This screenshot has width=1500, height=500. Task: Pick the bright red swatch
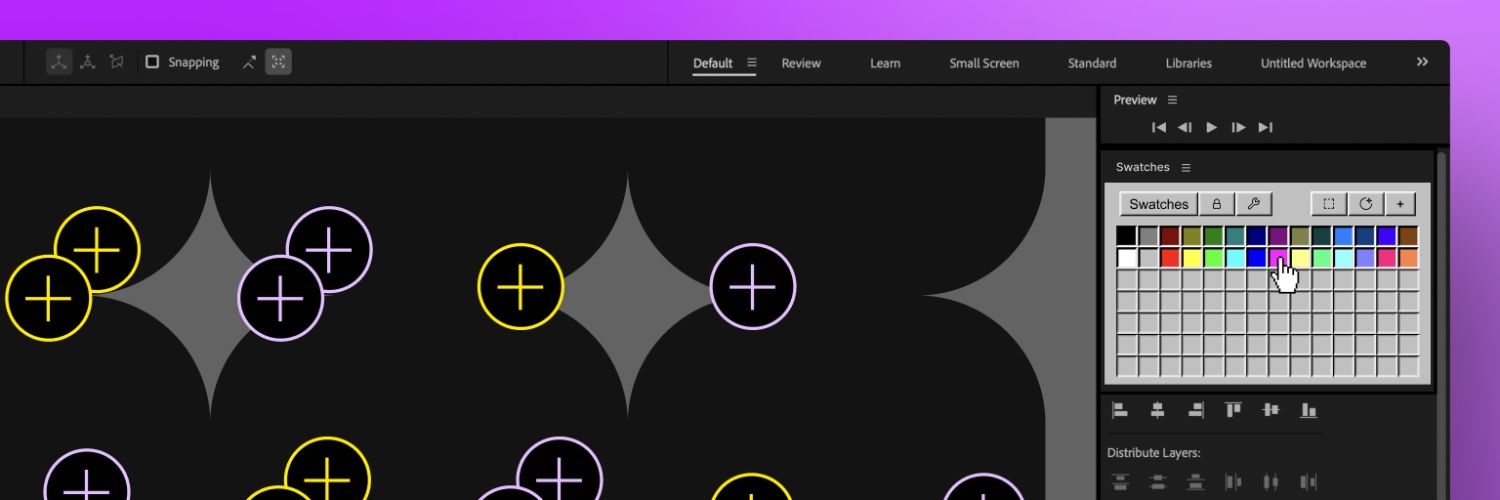tap(1170, 258)
